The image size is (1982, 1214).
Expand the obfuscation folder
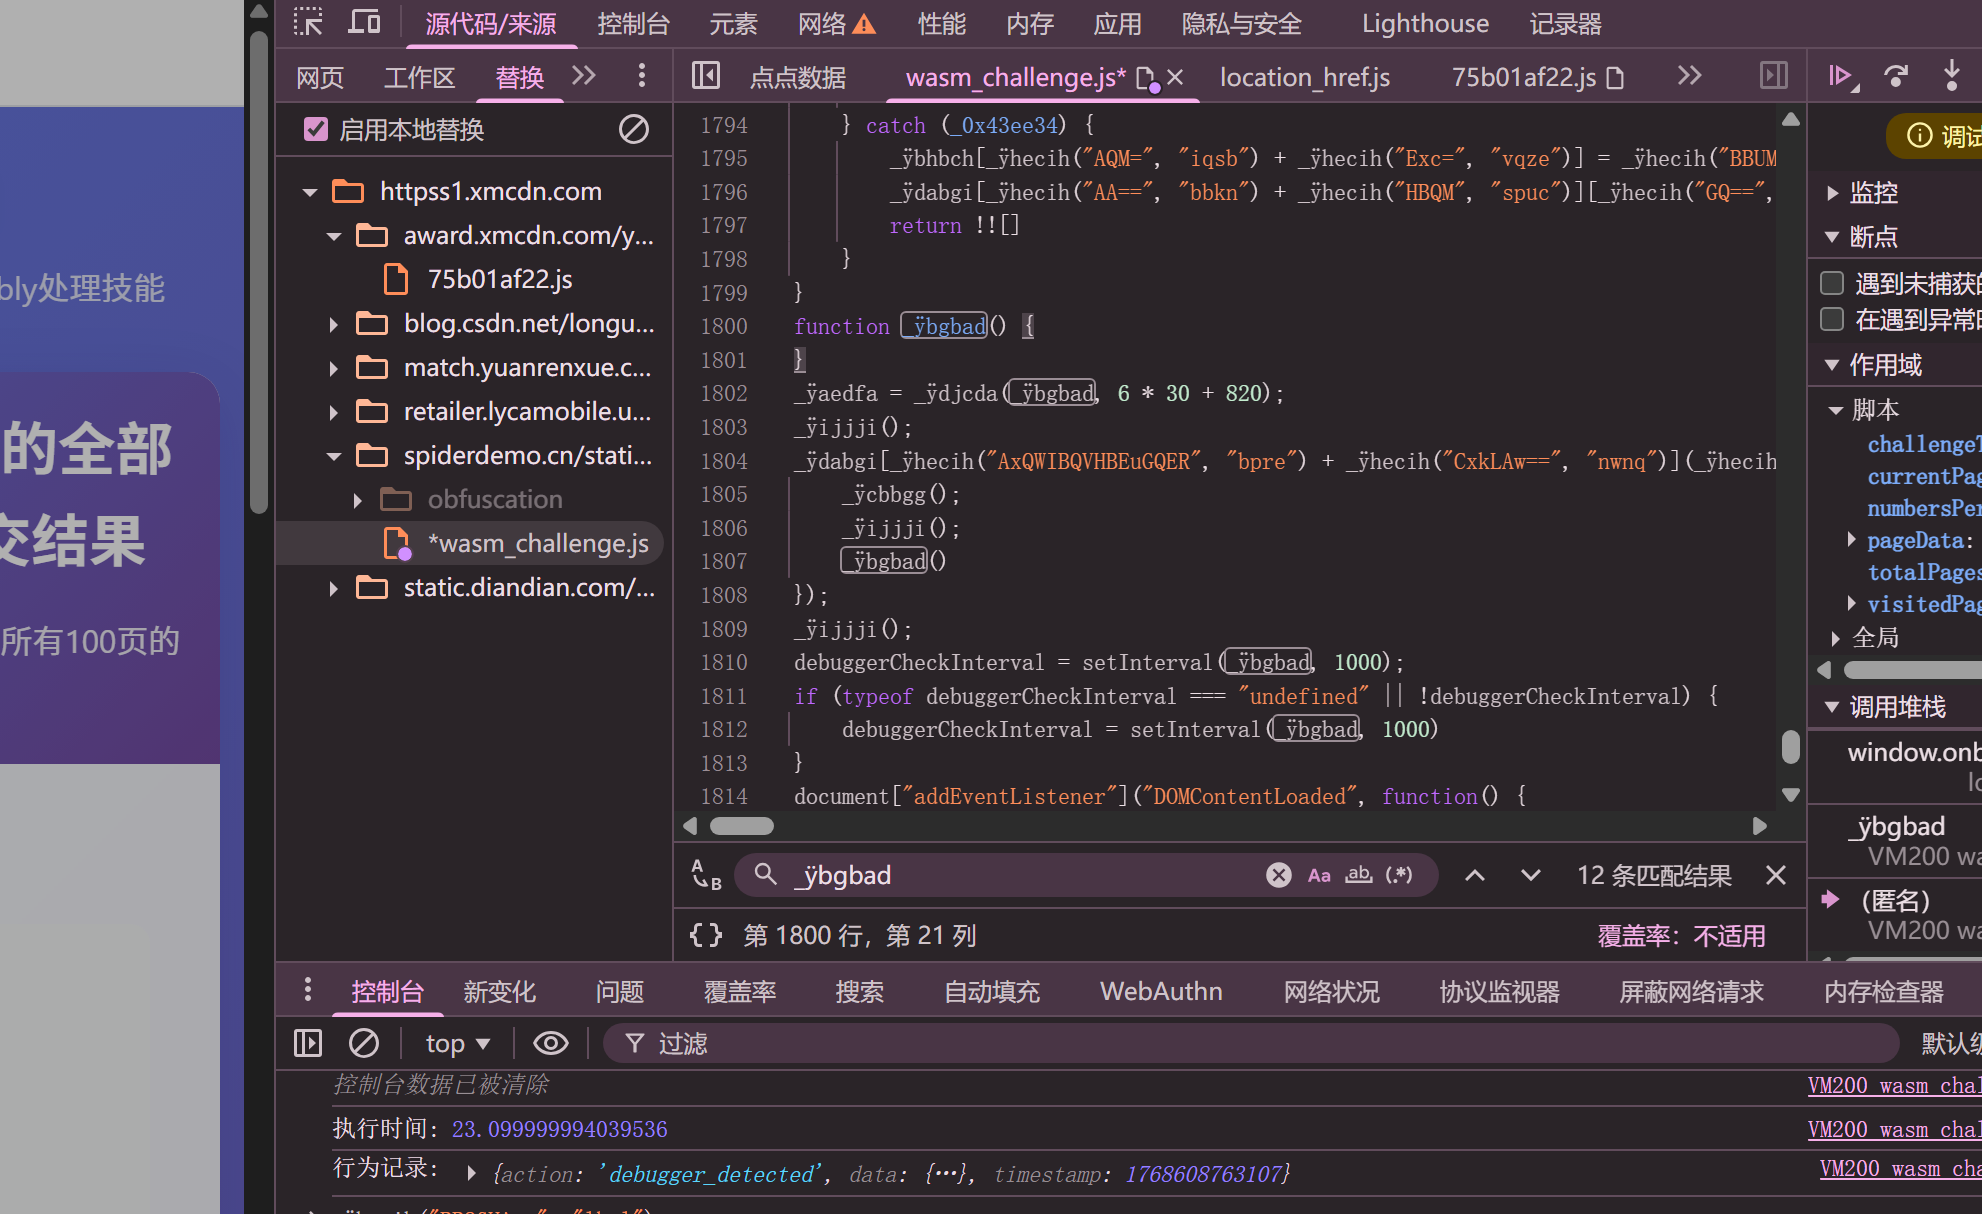[357, 499]
